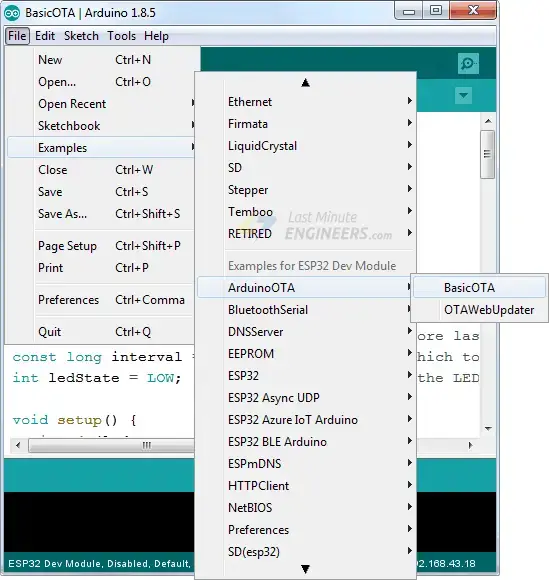Expand the ESP32 examples submenu

pyautogui.click(x=306, y=375)
